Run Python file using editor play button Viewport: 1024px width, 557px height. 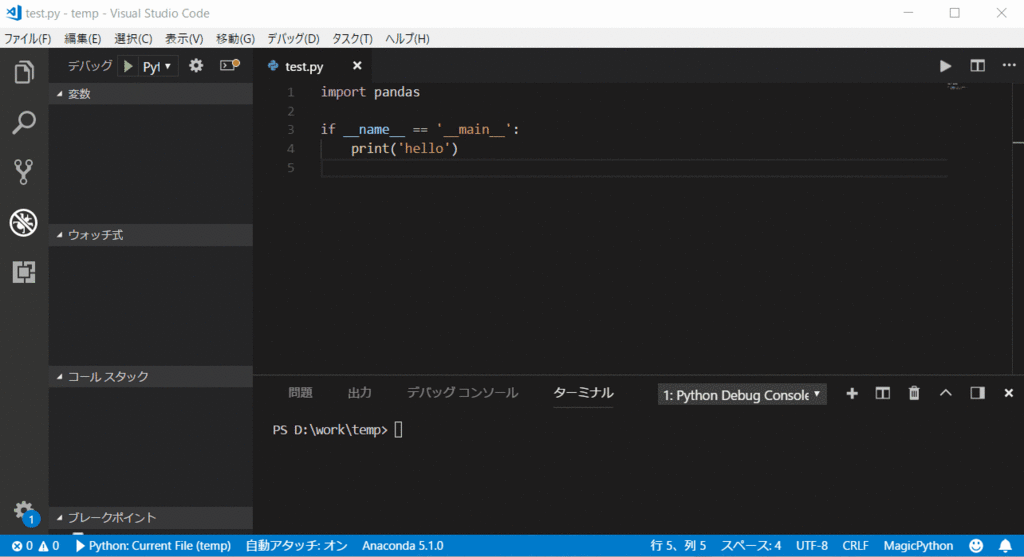[x=945, y=66]
